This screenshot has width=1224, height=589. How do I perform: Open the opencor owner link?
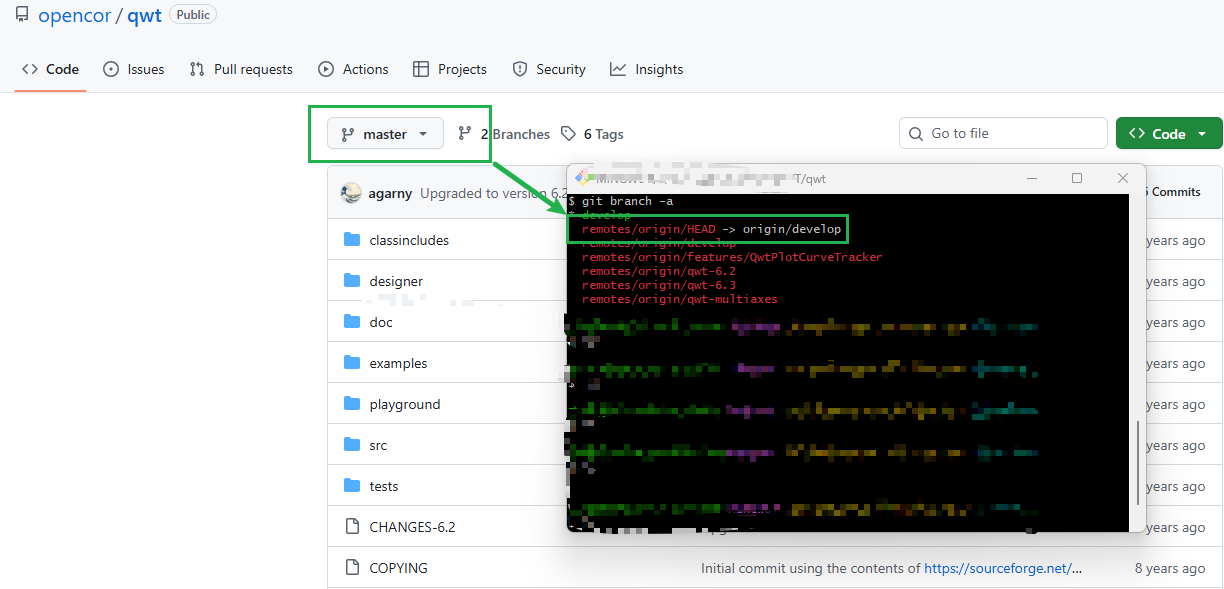(x=74, y=16)
